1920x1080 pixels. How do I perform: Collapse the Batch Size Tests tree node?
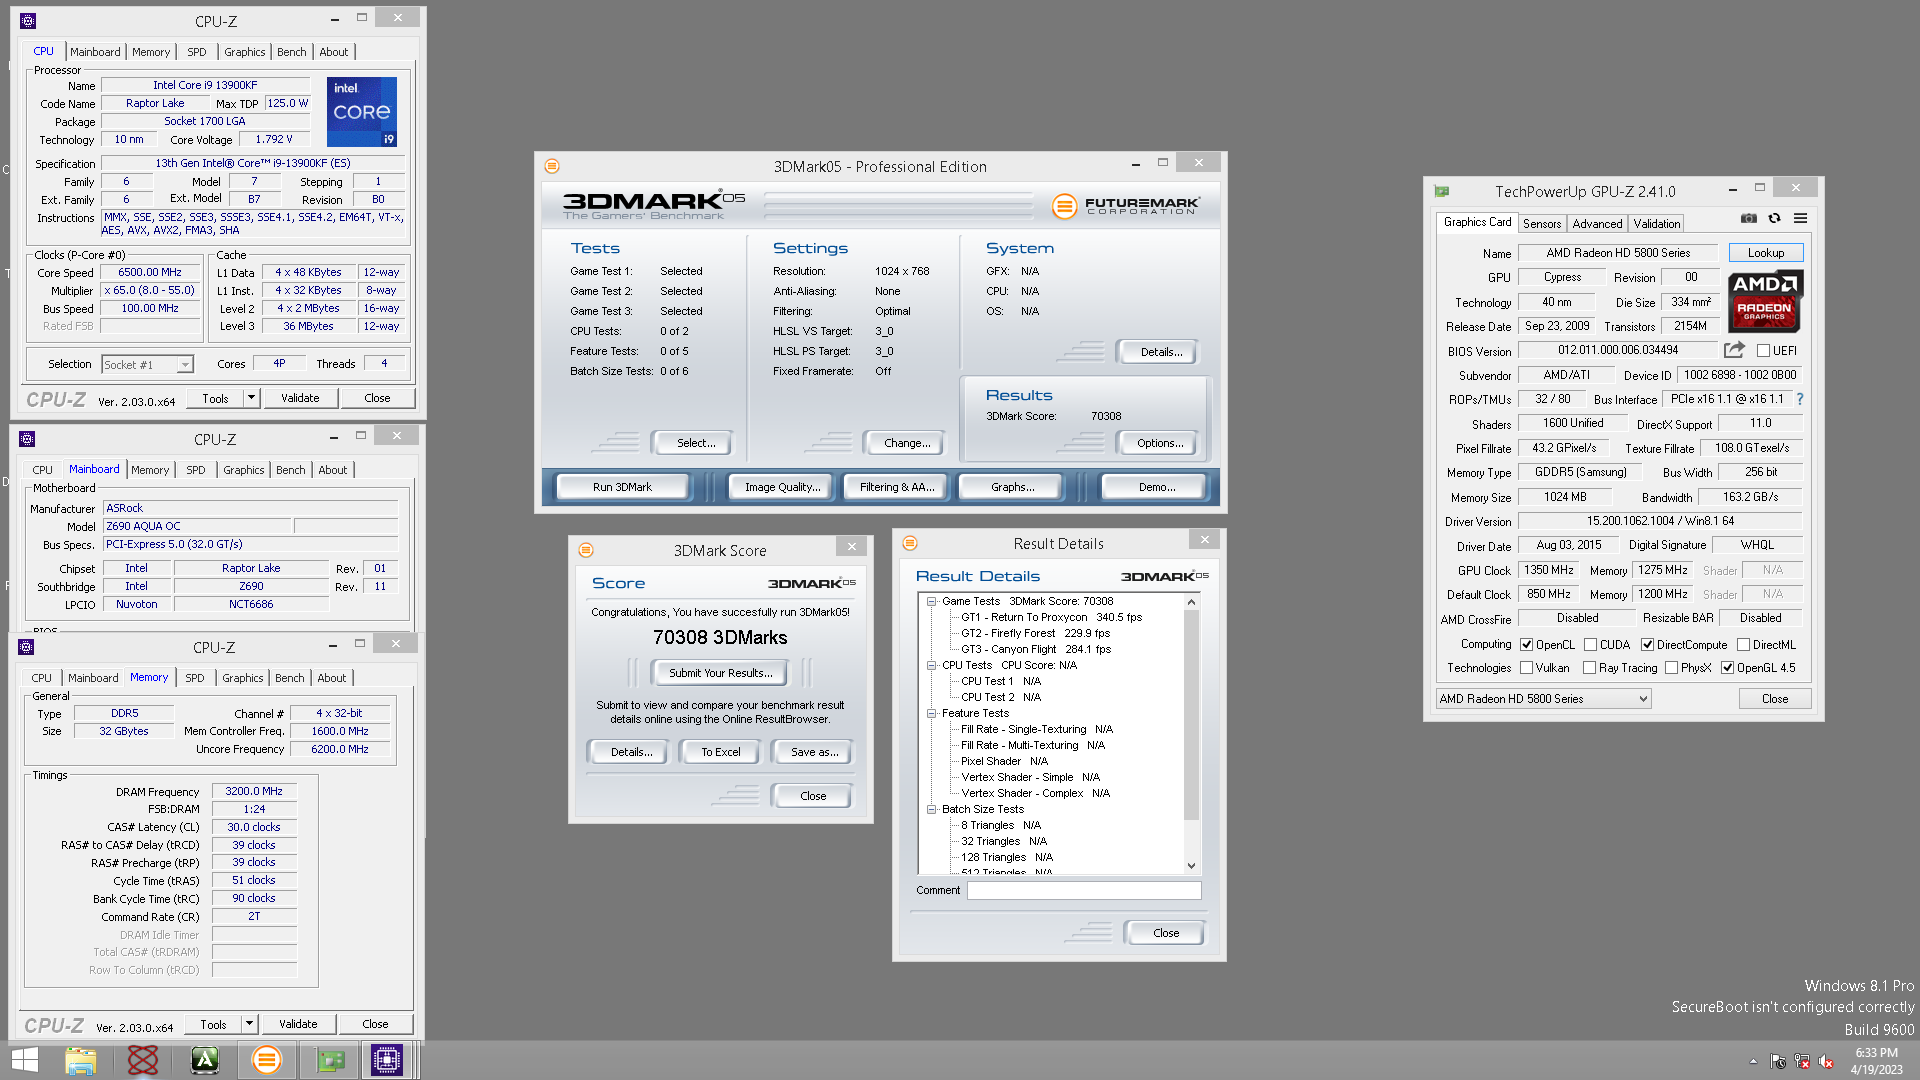(931, 809)
